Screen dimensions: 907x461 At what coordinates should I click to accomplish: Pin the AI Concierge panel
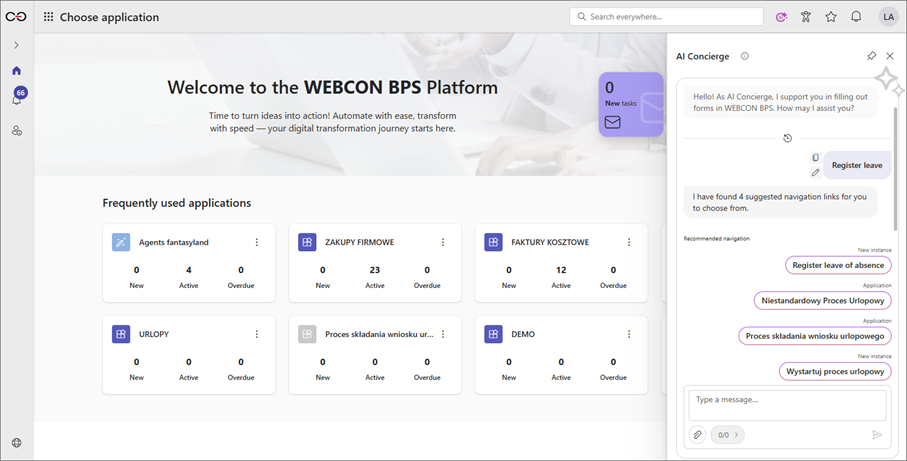point(871,56)
